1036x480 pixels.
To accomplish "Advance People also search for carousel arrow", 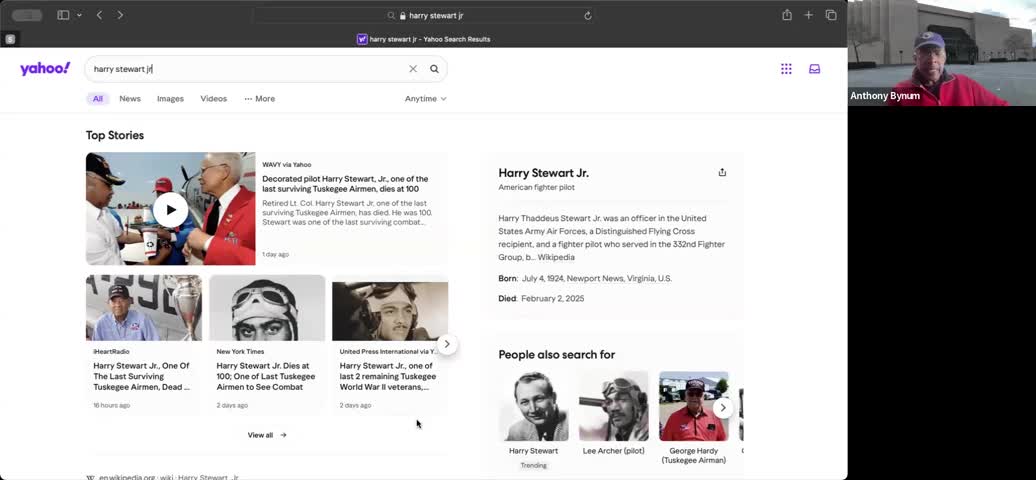I will (x=723, y=407).
